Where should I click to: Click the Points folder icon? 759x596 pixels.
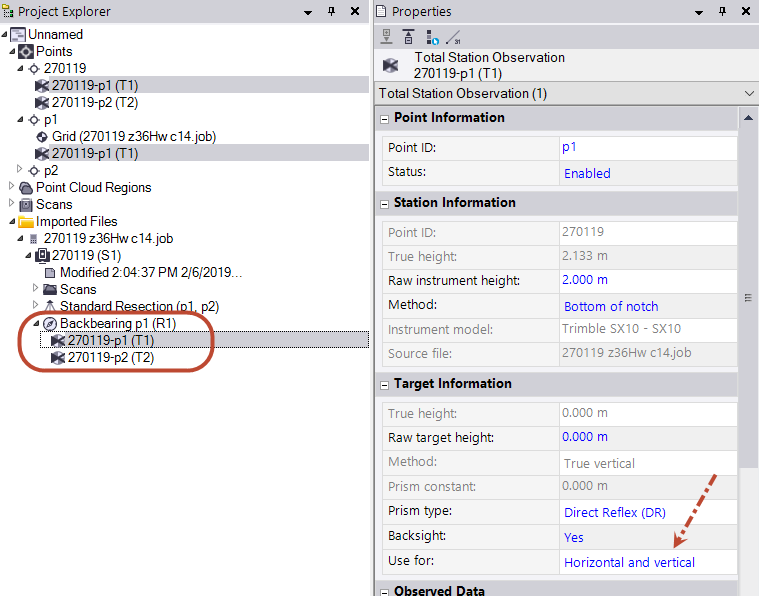tap(26, 51)
